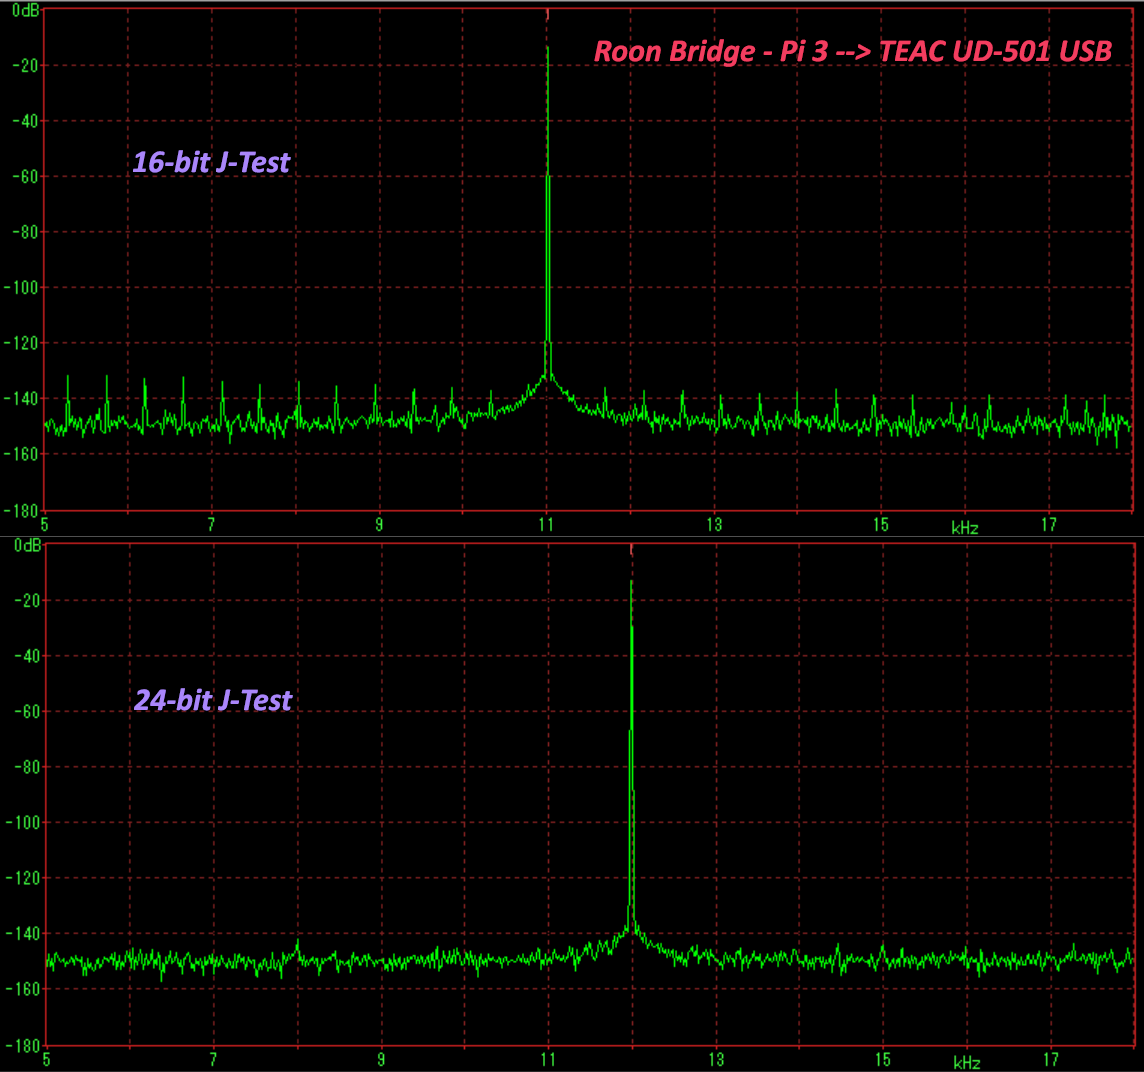This screenshot has height=1072, width=1144.
Task: Click the -160 dB label on the 24-bit graph
Action: [x=22, y=989]
